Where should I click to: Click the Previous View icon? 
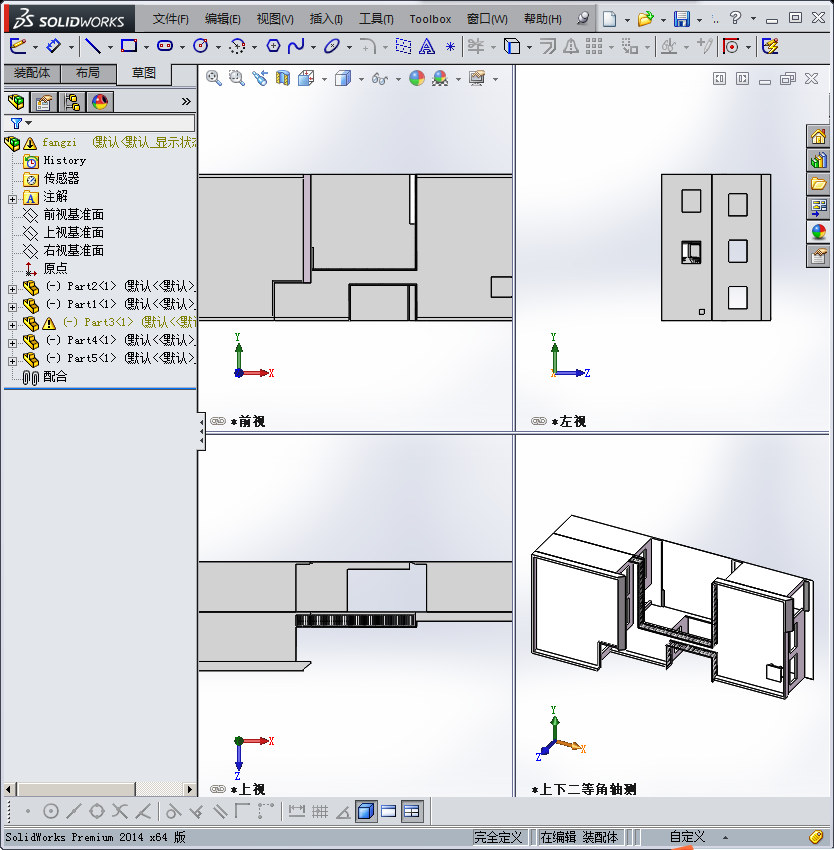click(260, 79)
